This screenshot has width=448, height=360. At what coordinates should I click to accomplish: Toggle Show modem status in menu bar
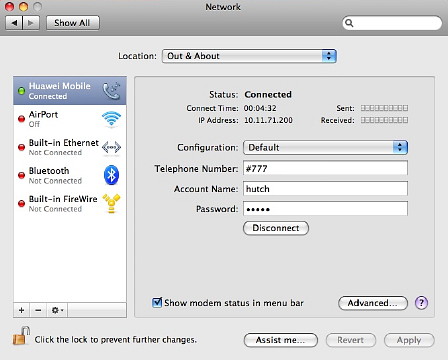click(157, 302)
